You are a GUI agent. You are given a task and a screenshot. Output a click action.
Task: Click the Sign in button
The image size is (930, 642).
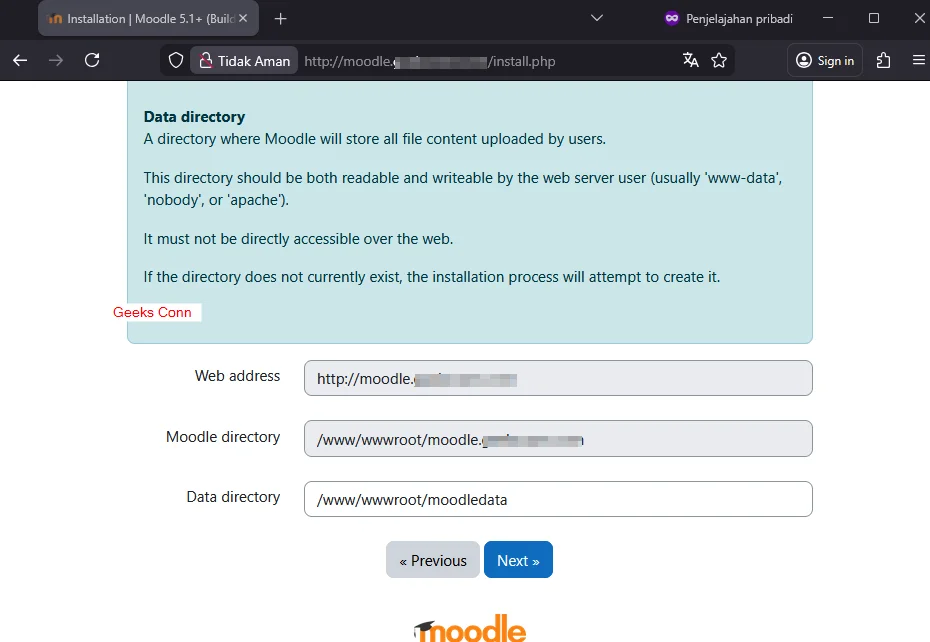click(824, 60)
